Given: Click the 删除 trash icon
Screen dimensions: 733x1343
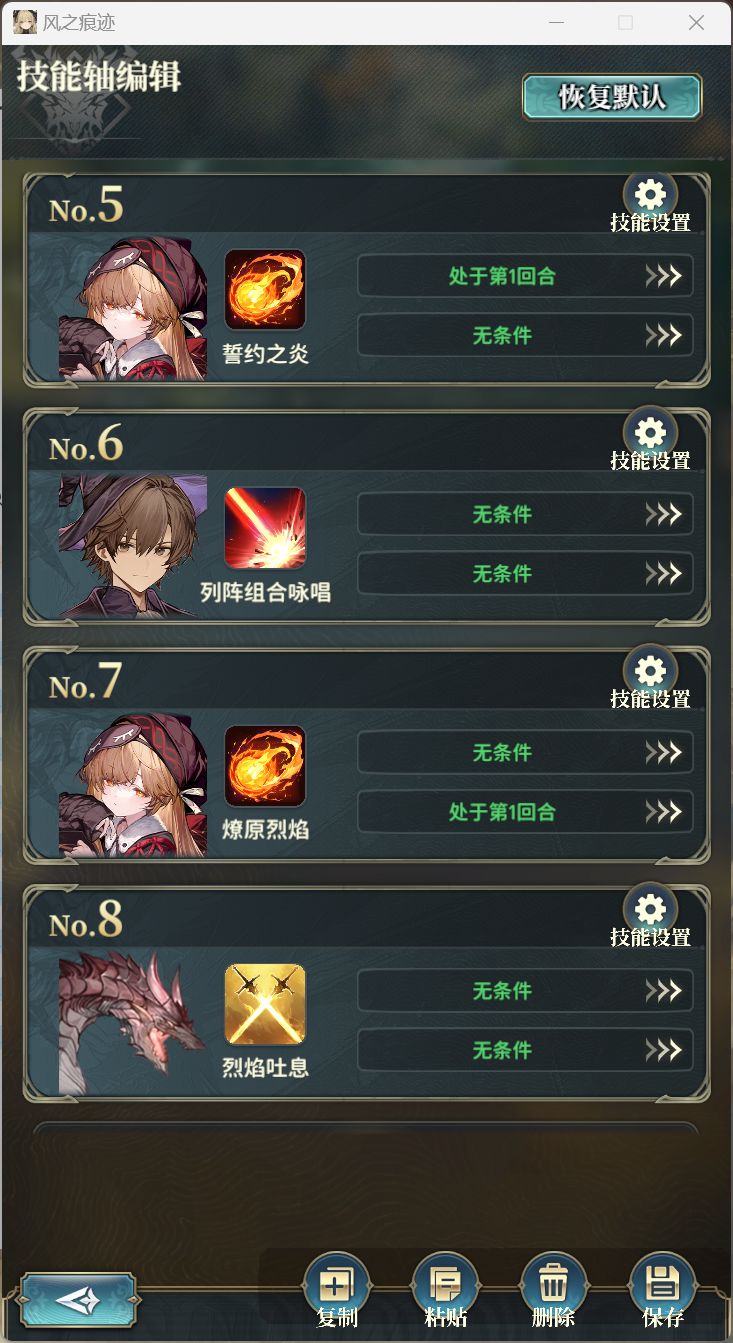Looking at the screenshot, I should [554, 1286].
